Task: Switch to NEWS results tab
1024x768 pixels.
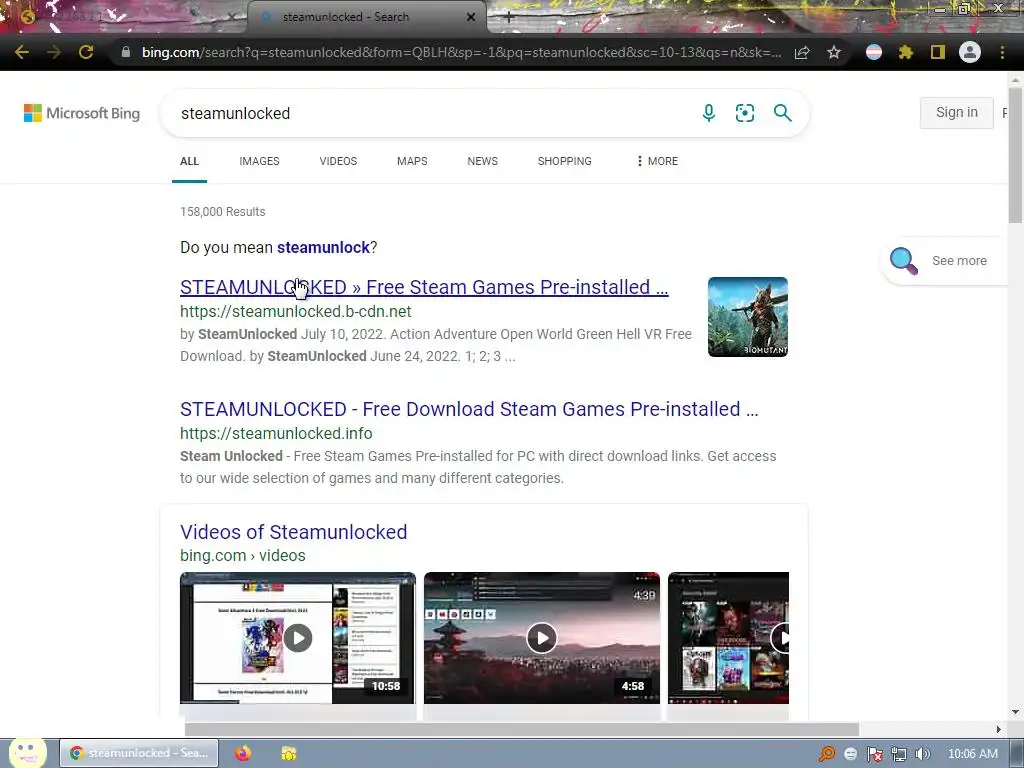Action: point(483,161)
